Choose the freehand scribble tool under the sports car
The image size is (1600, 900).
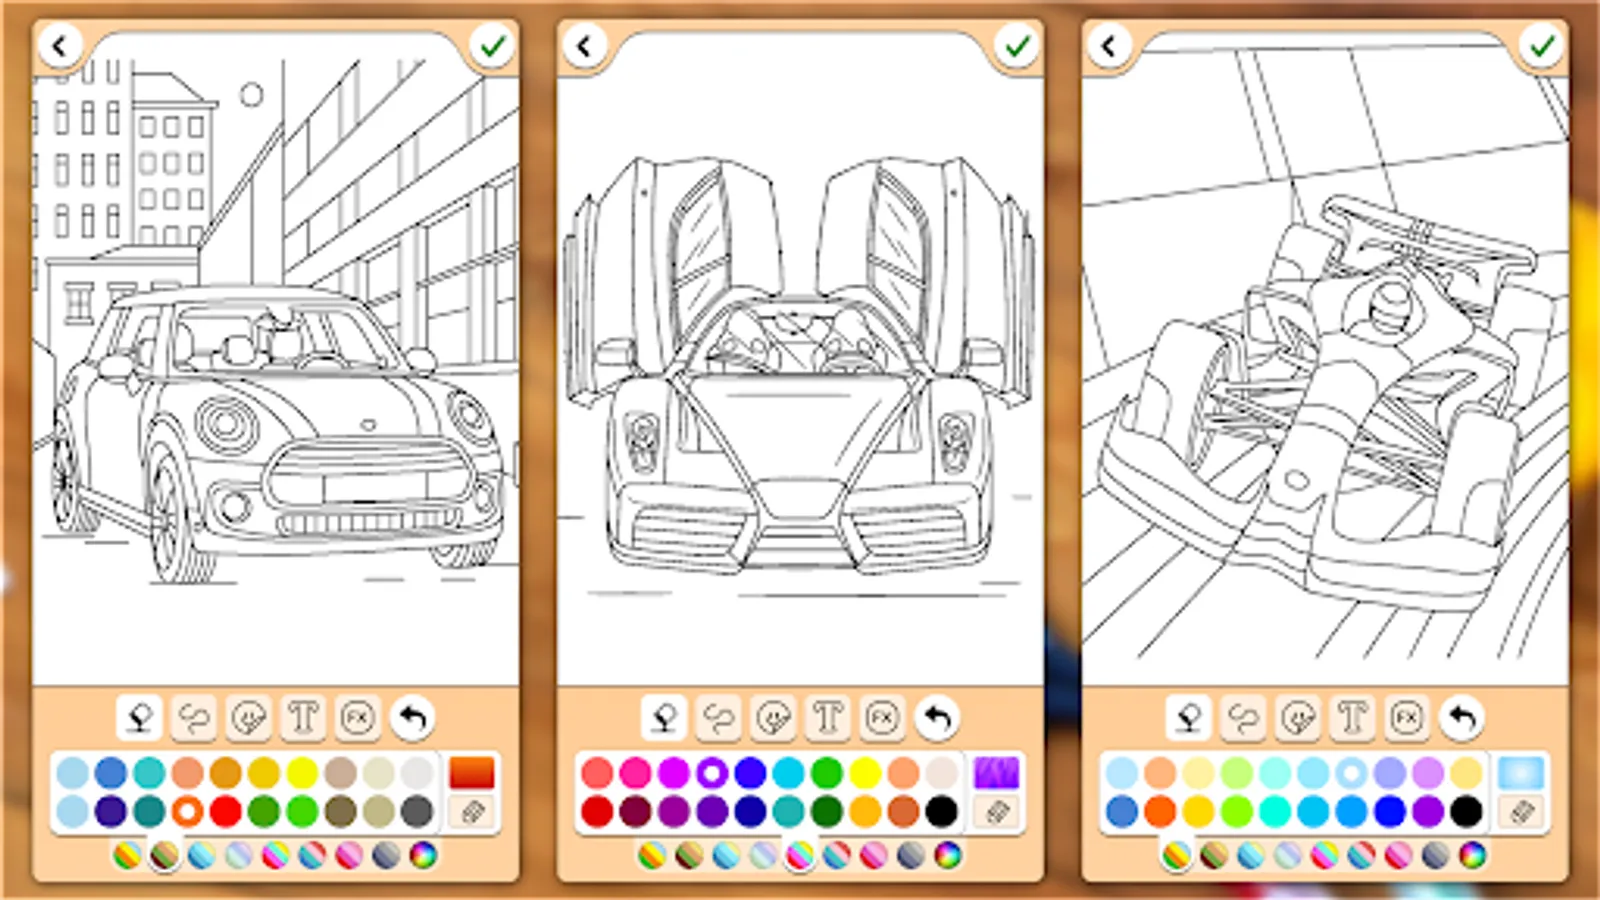point(719,717)
